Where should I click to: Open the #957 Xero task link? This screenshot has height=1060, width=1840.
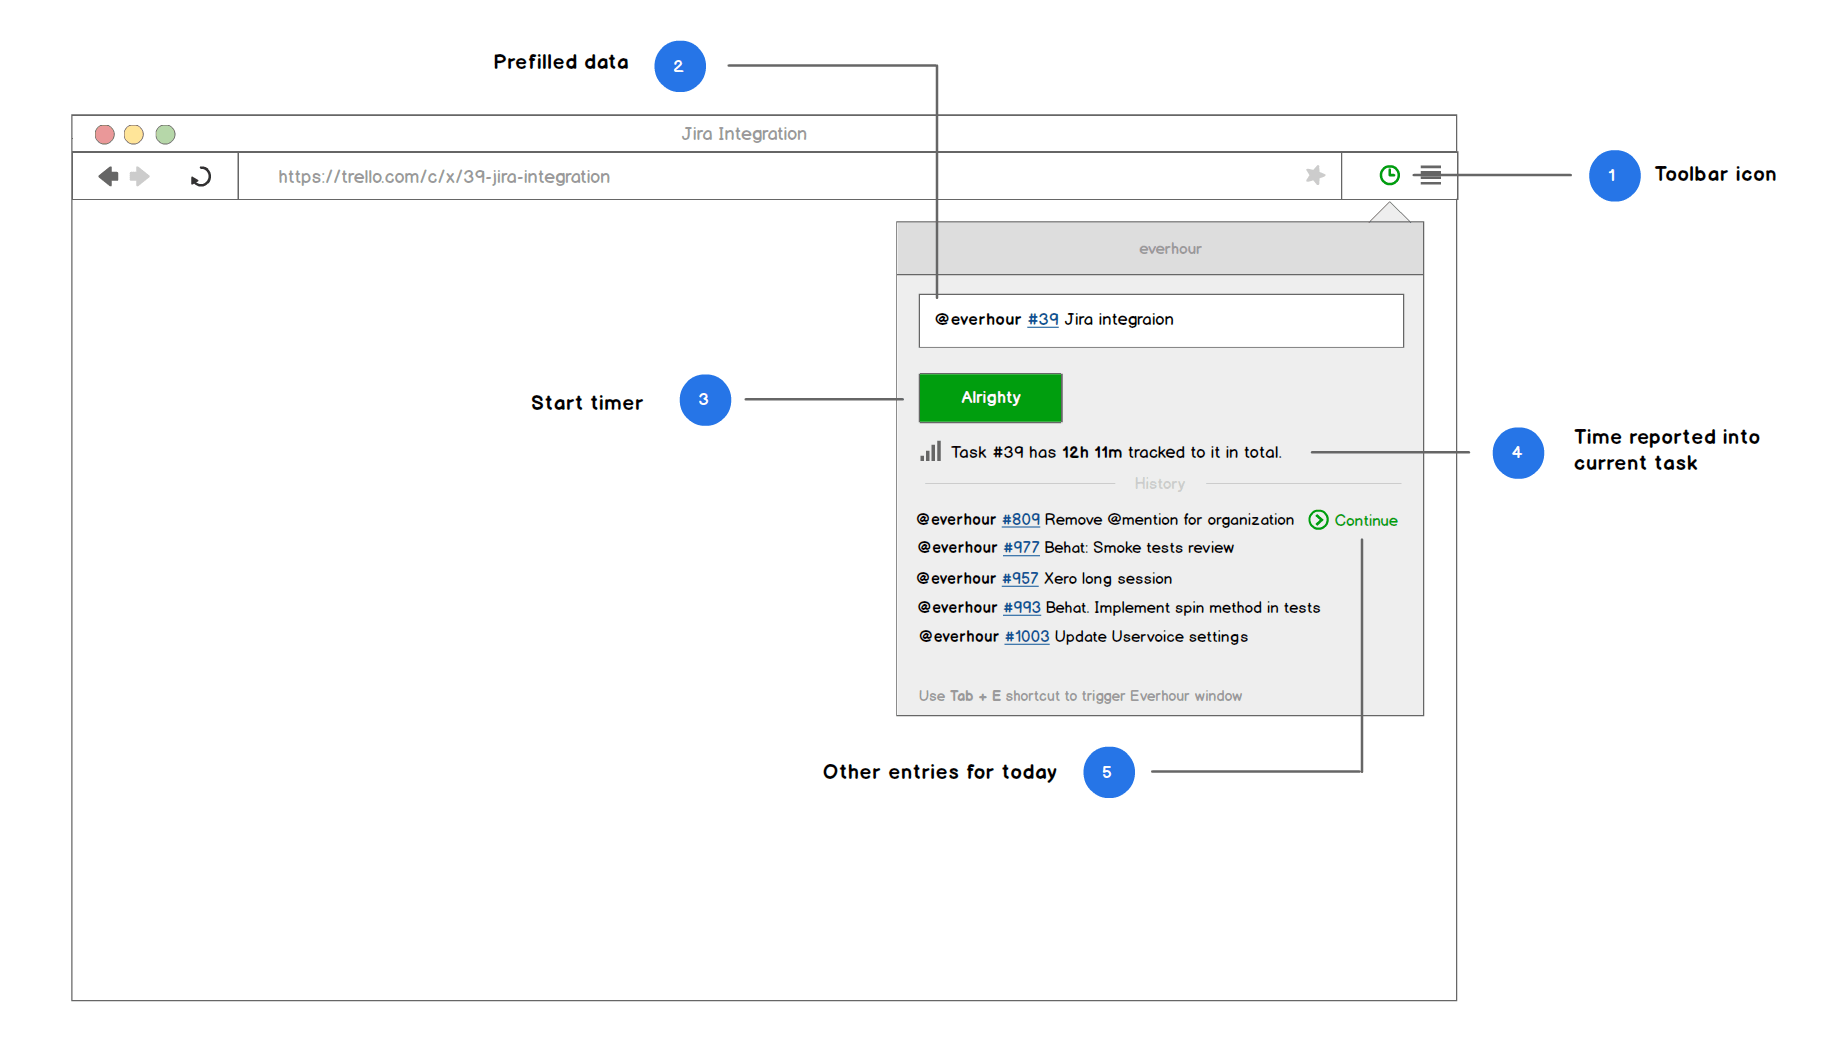point(1019,579)
